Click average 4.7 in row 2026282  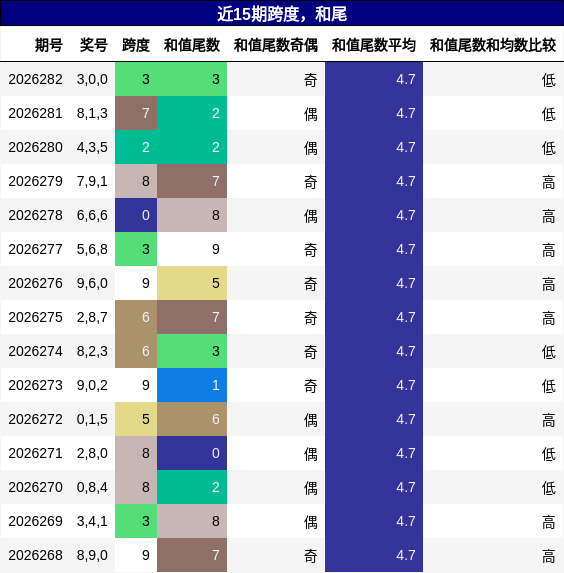pos(374,79)
